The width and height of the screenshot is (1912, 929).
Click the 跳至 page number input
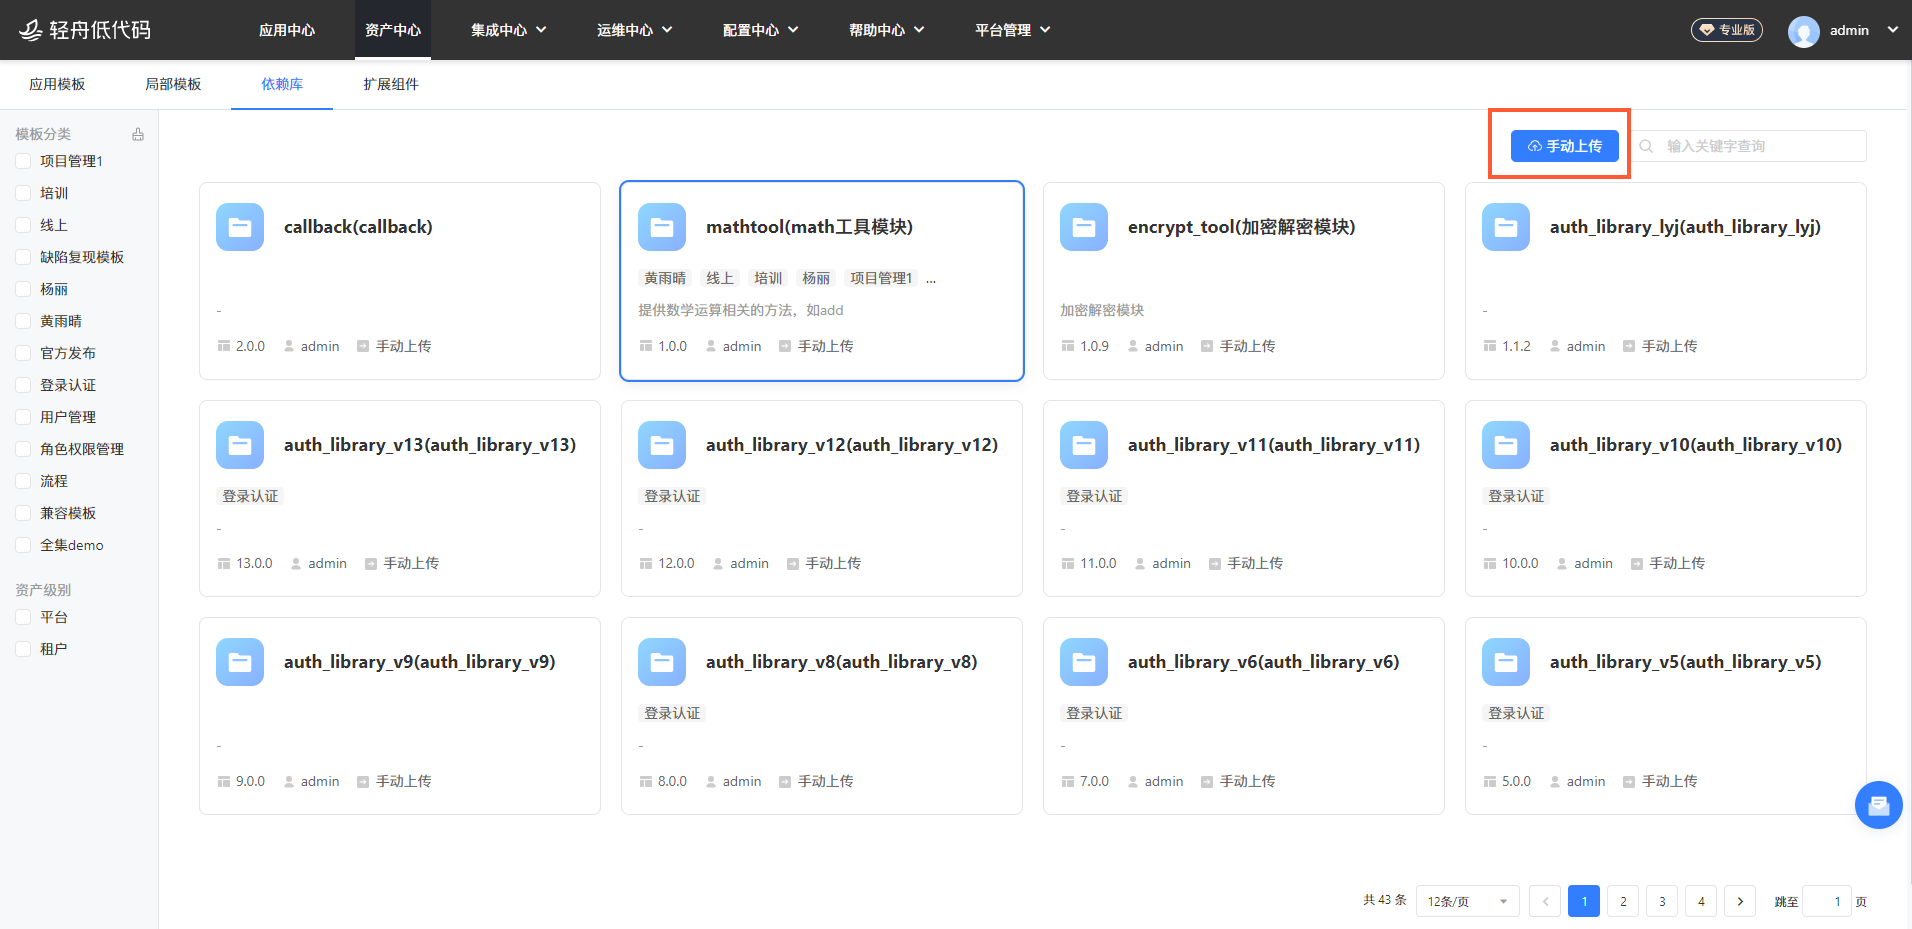(1828, 901)
